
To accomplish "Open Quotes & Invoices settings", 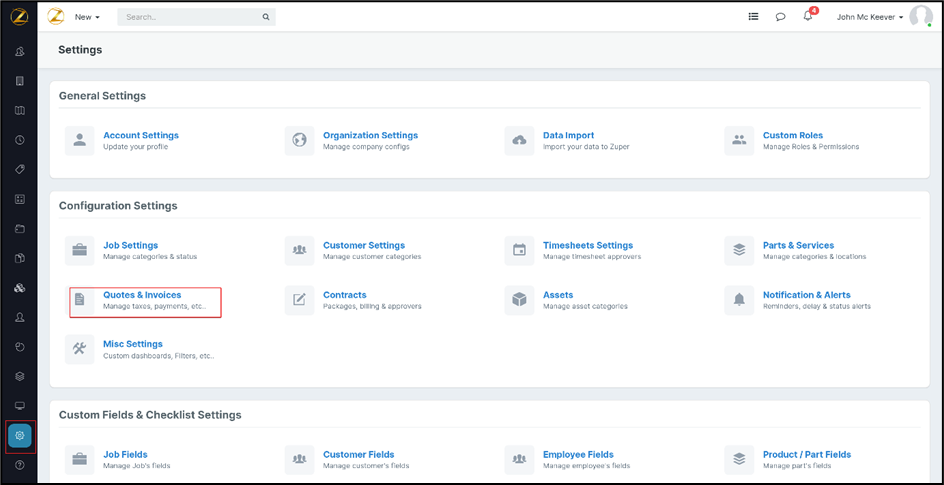I will pyautogui.click(x=142, y=295).
